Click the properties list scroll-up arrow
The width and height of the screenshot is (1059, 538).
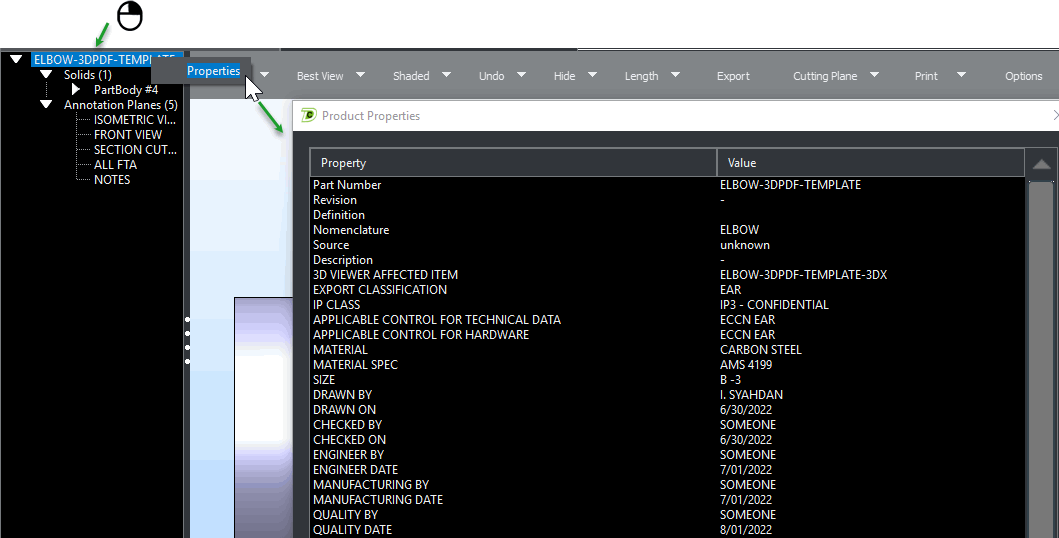point(1041,164)
